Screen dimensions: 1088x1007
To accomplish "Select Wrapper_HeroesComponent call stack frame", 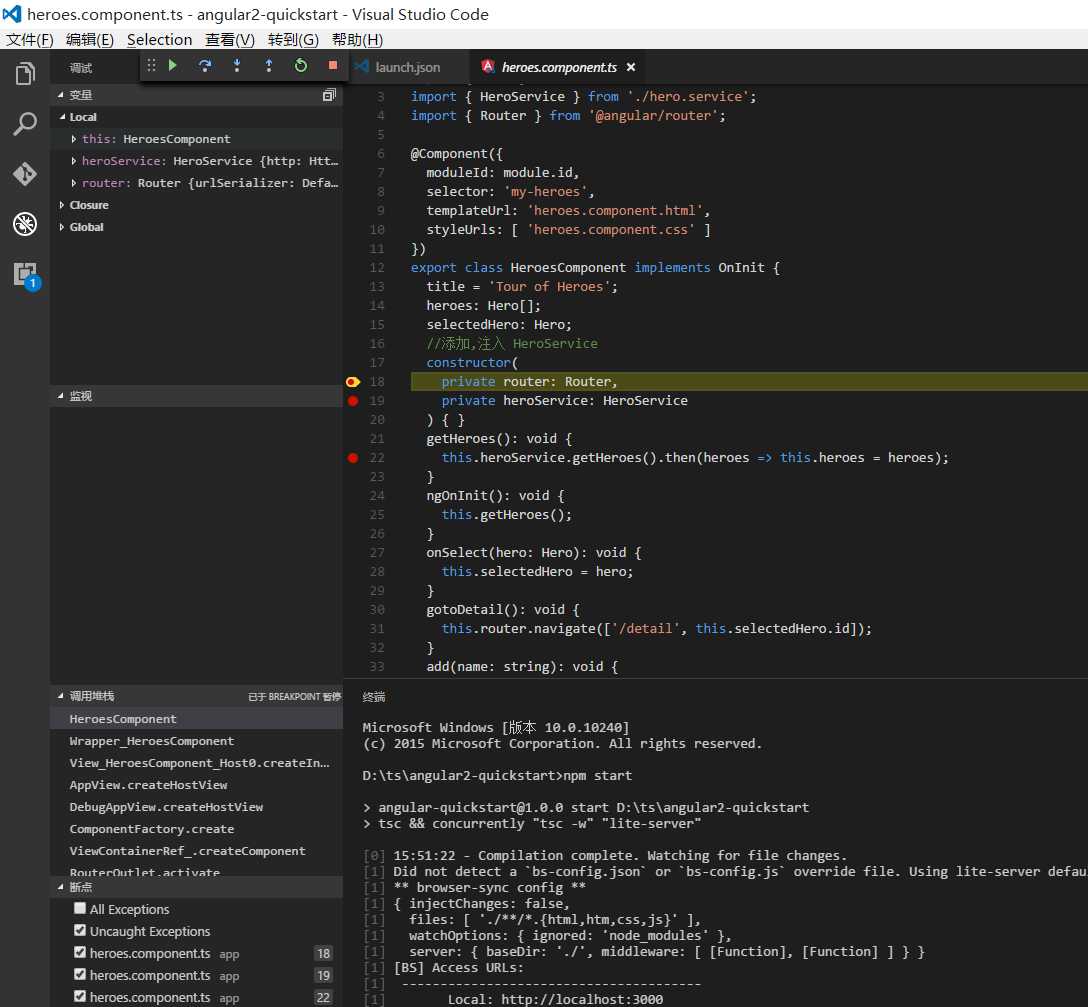I will [x=196, y=741].
